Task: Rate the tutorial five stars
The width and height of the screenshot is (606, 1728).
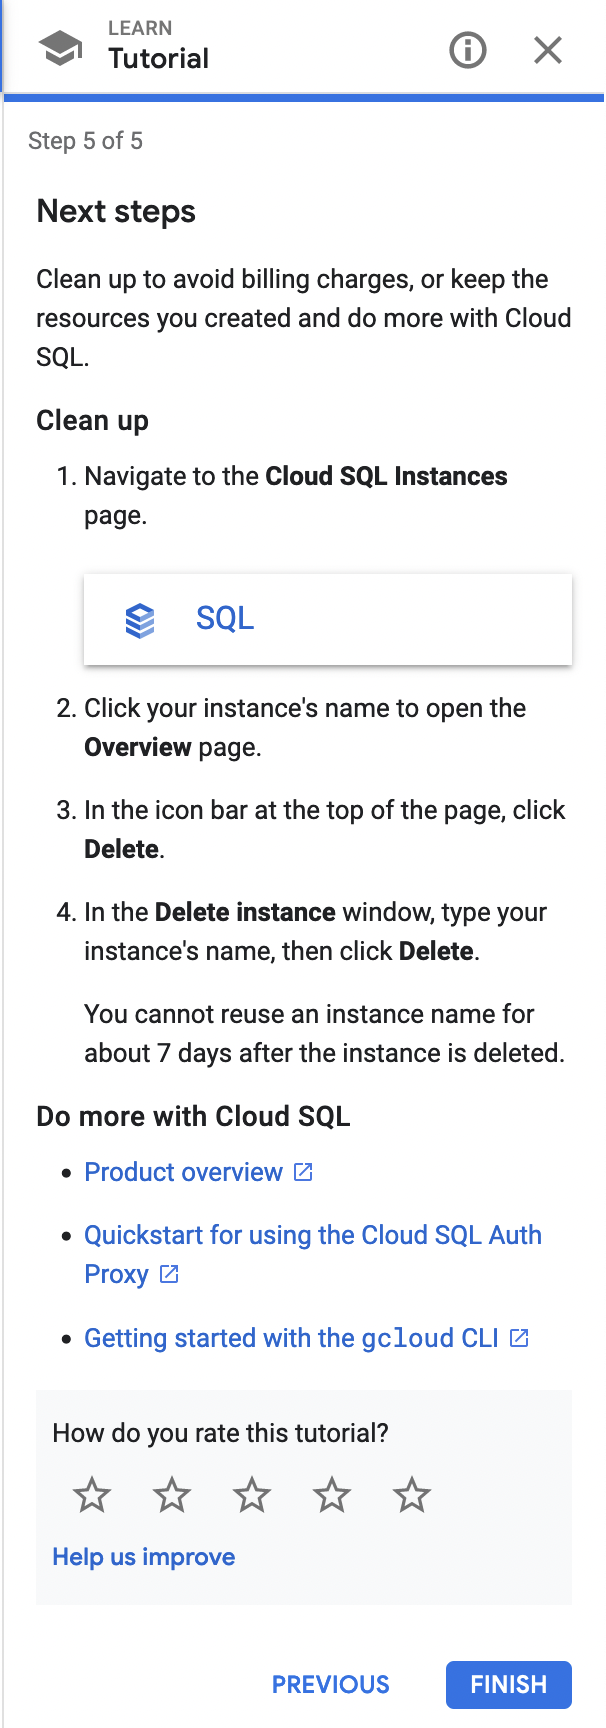Action: 412,1496
